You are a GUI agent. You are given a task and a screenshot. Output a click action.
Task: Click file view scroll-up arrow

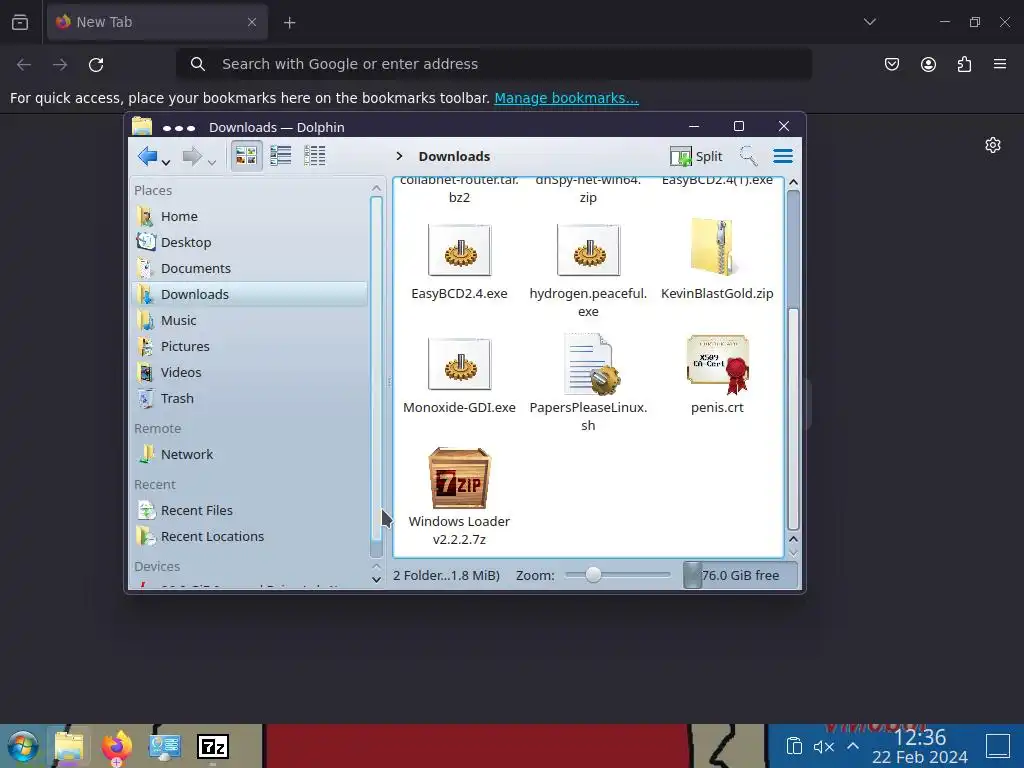[x=793, y=182]
